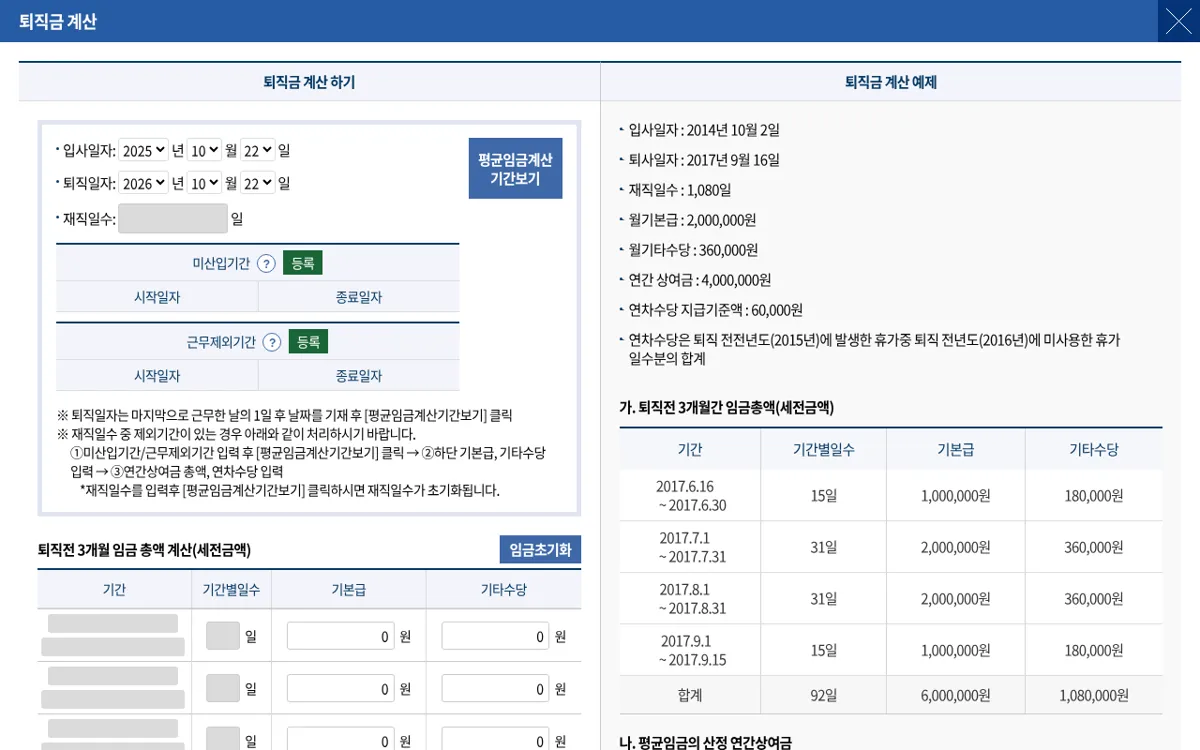Click second row 기간별일수 field

tap(223, 688)
